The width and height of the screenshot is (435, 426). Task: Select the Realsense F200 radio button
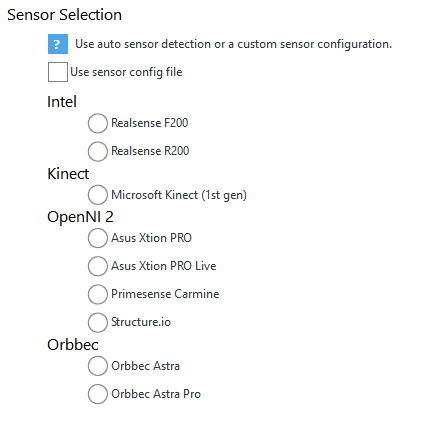(x=98, y=123)
